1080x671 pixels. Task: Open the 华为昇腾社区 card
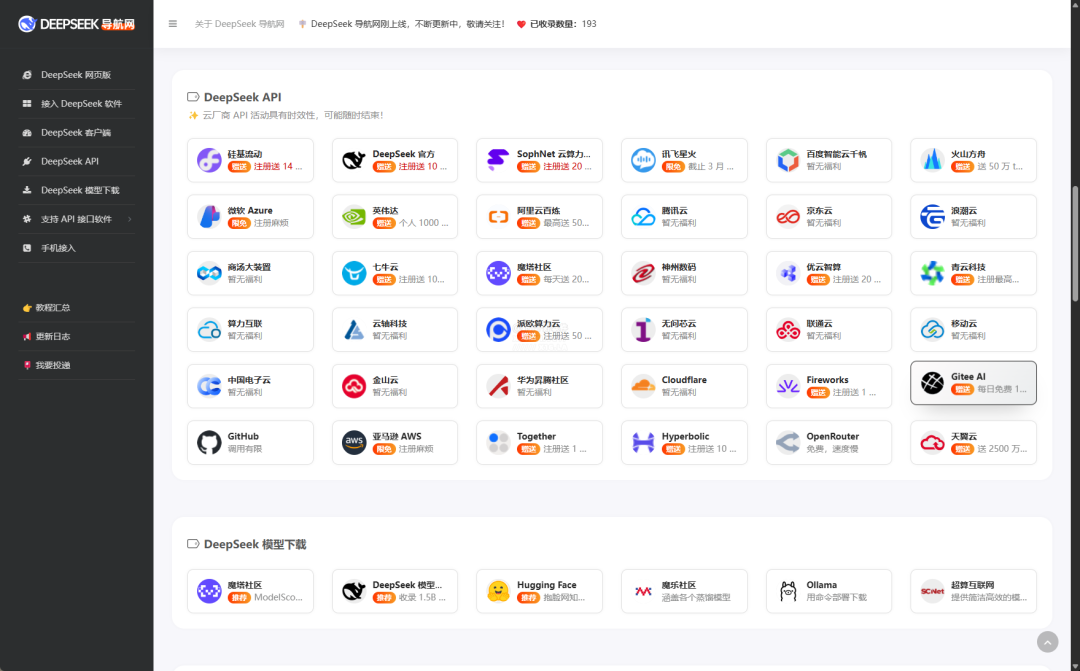(x=539, y=386)
